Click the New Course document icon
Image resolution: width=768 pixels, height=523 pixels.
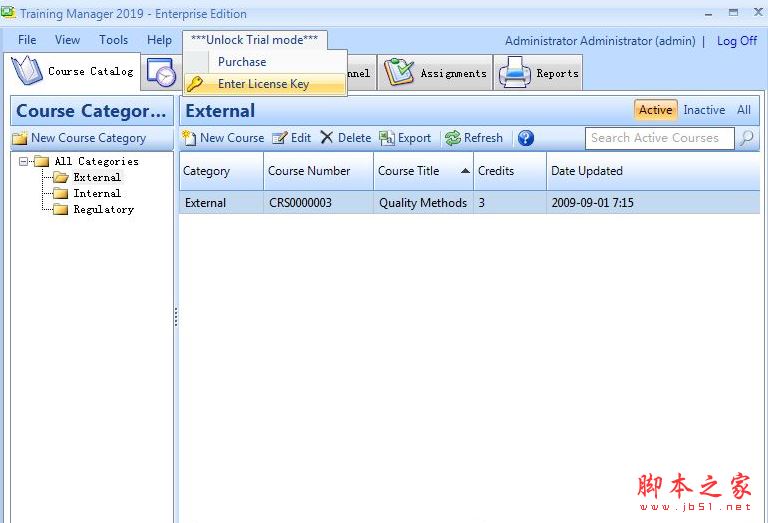[x=189, y=138]
